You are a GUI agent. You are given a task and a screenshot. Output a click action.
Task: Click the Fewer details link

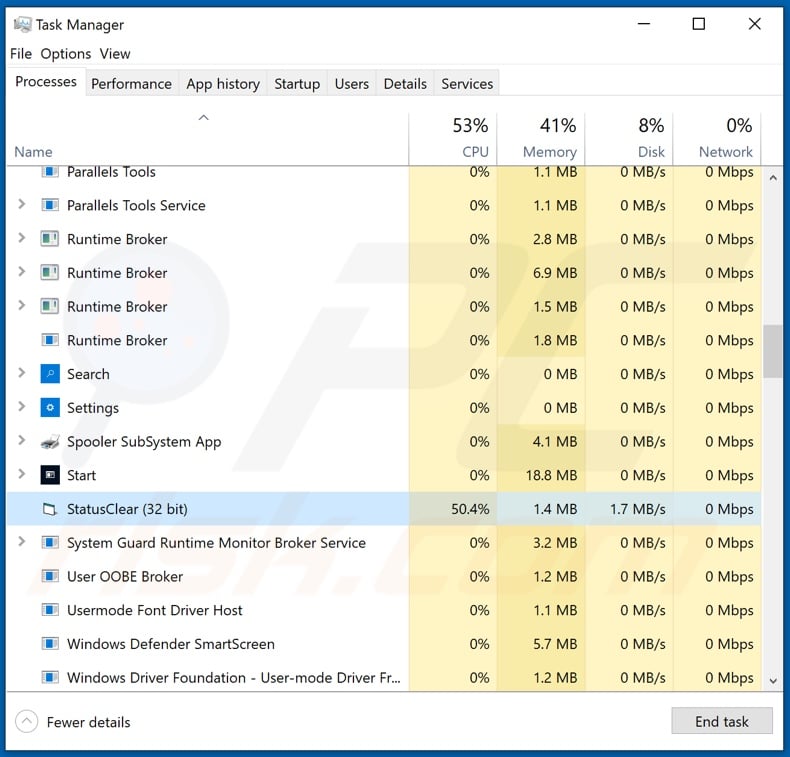point(88,722)
